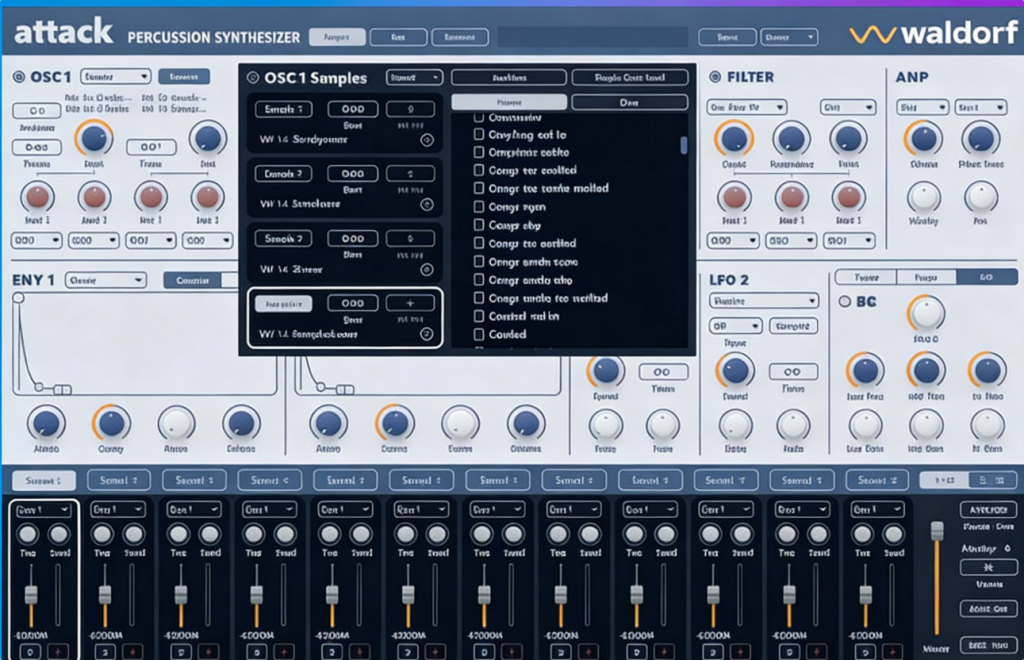1024x660 pixels.
Task: Click the red-symbol button under the second mixer channel
Action: click(133, 651)
